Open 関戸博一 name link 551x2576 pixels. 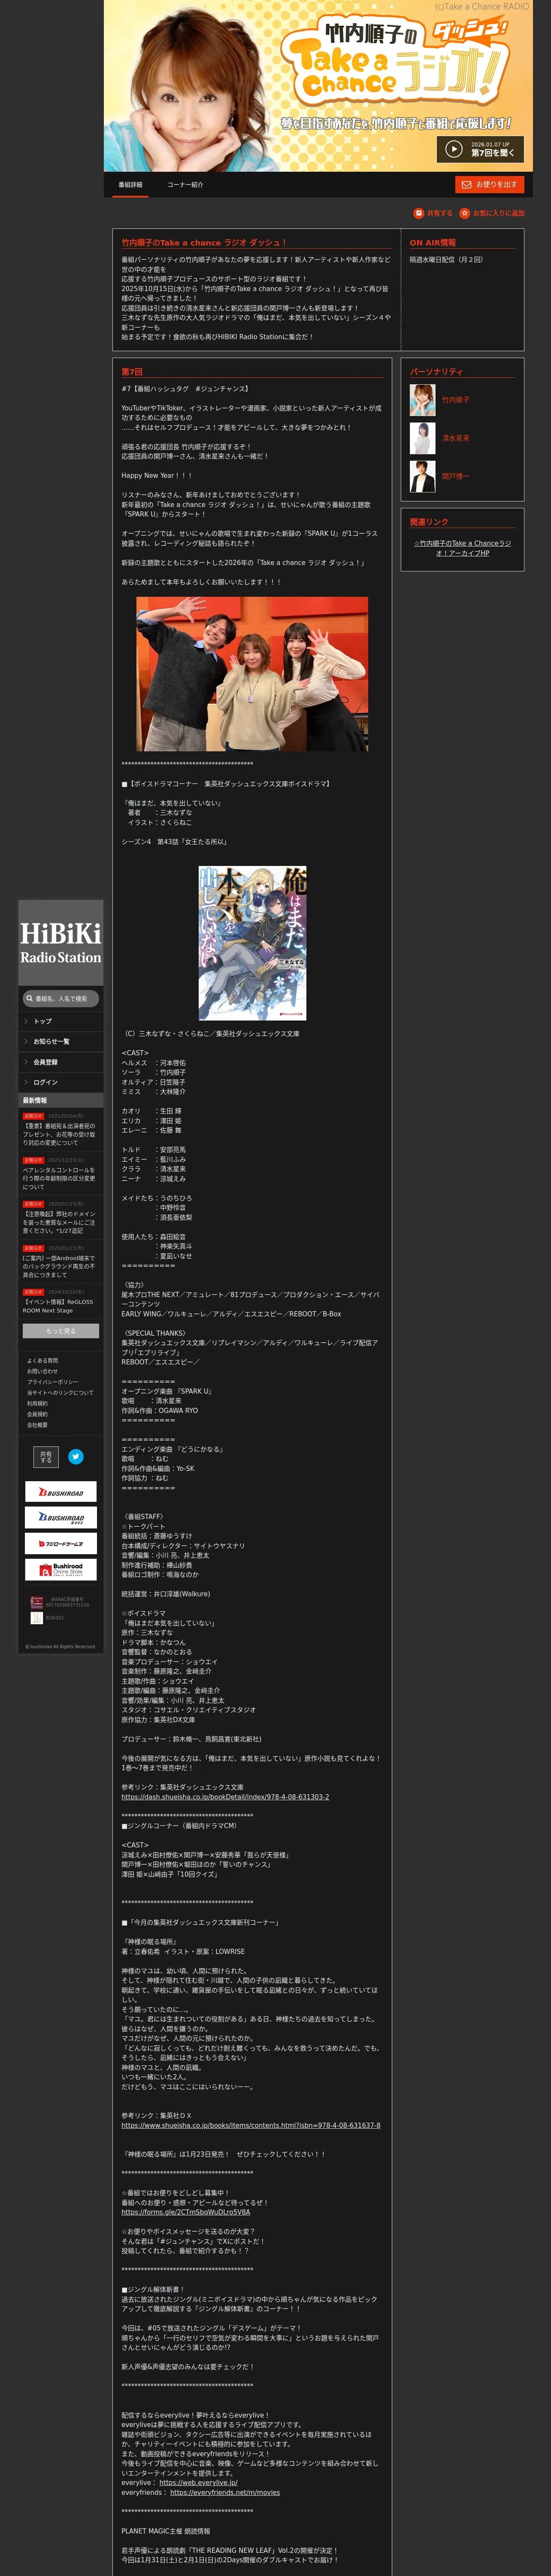click(x=456, y=476)
